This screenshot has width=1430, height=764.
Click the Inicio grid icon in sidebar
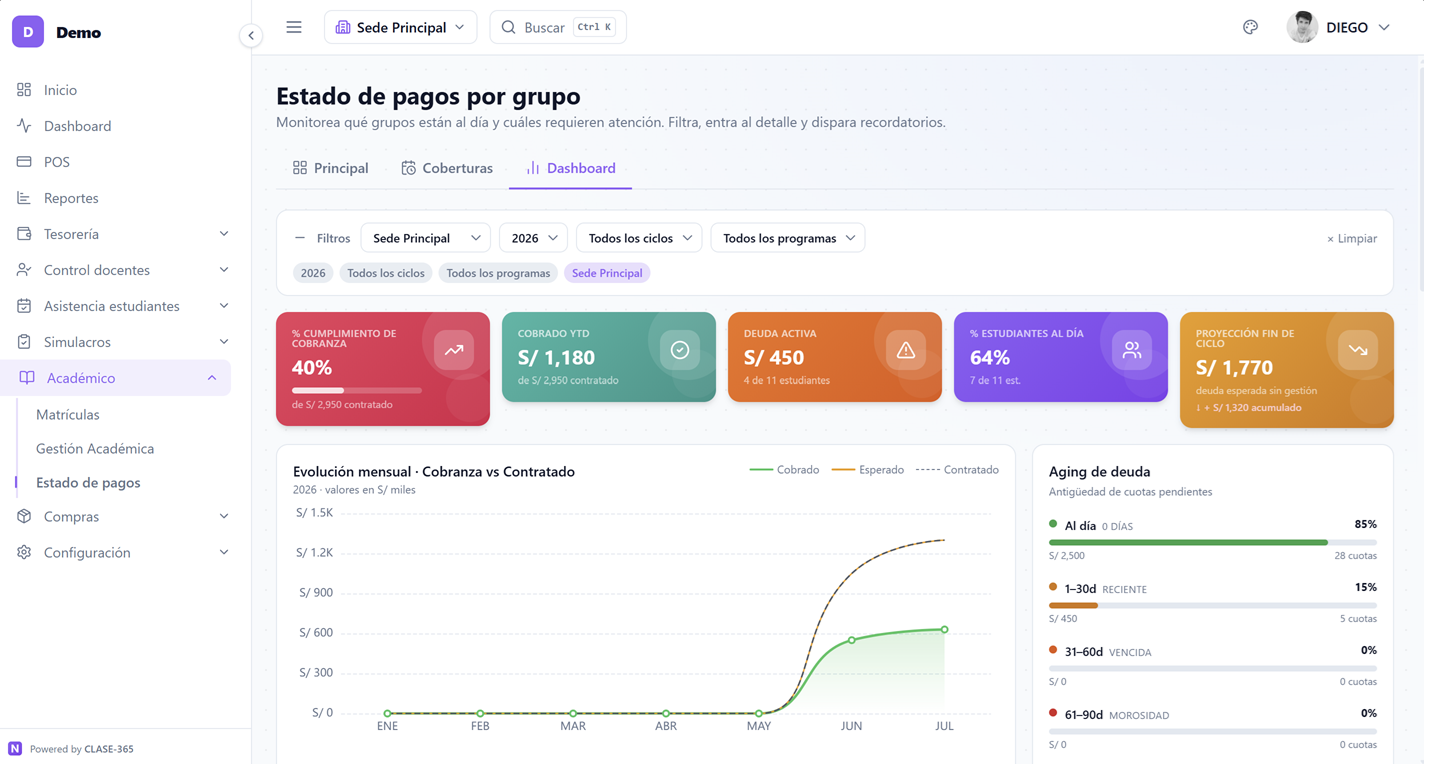tap(24, 90)
